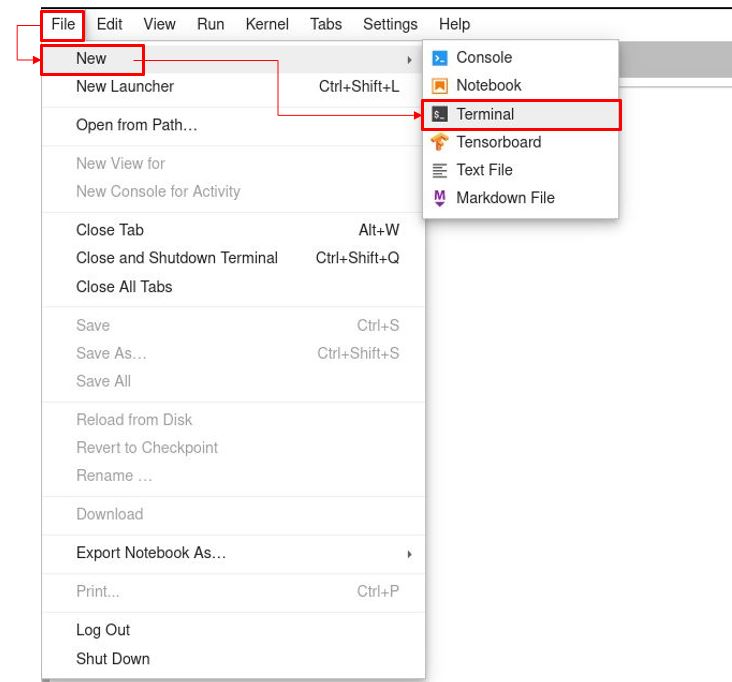
Task: Expand Export Notebook As submenu arrow
Action: [x=409, y=553]
